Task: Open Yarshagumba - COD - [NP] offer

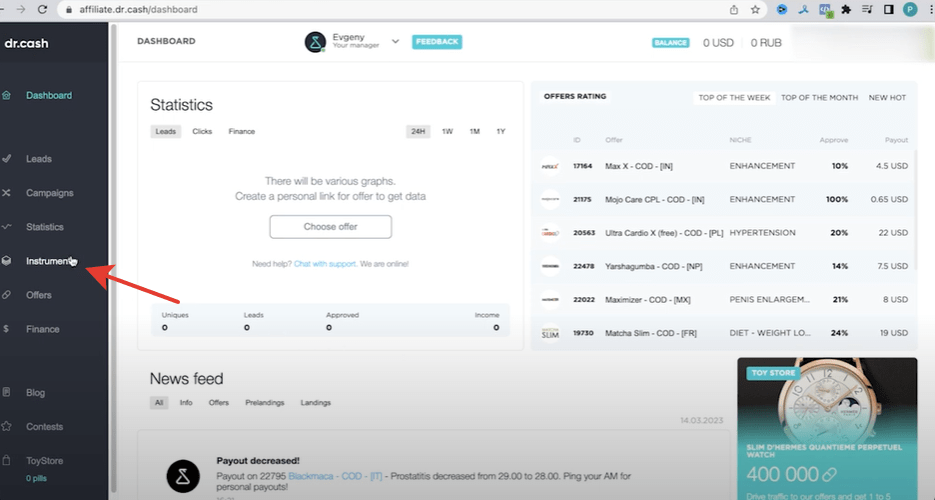Action: 654,266
